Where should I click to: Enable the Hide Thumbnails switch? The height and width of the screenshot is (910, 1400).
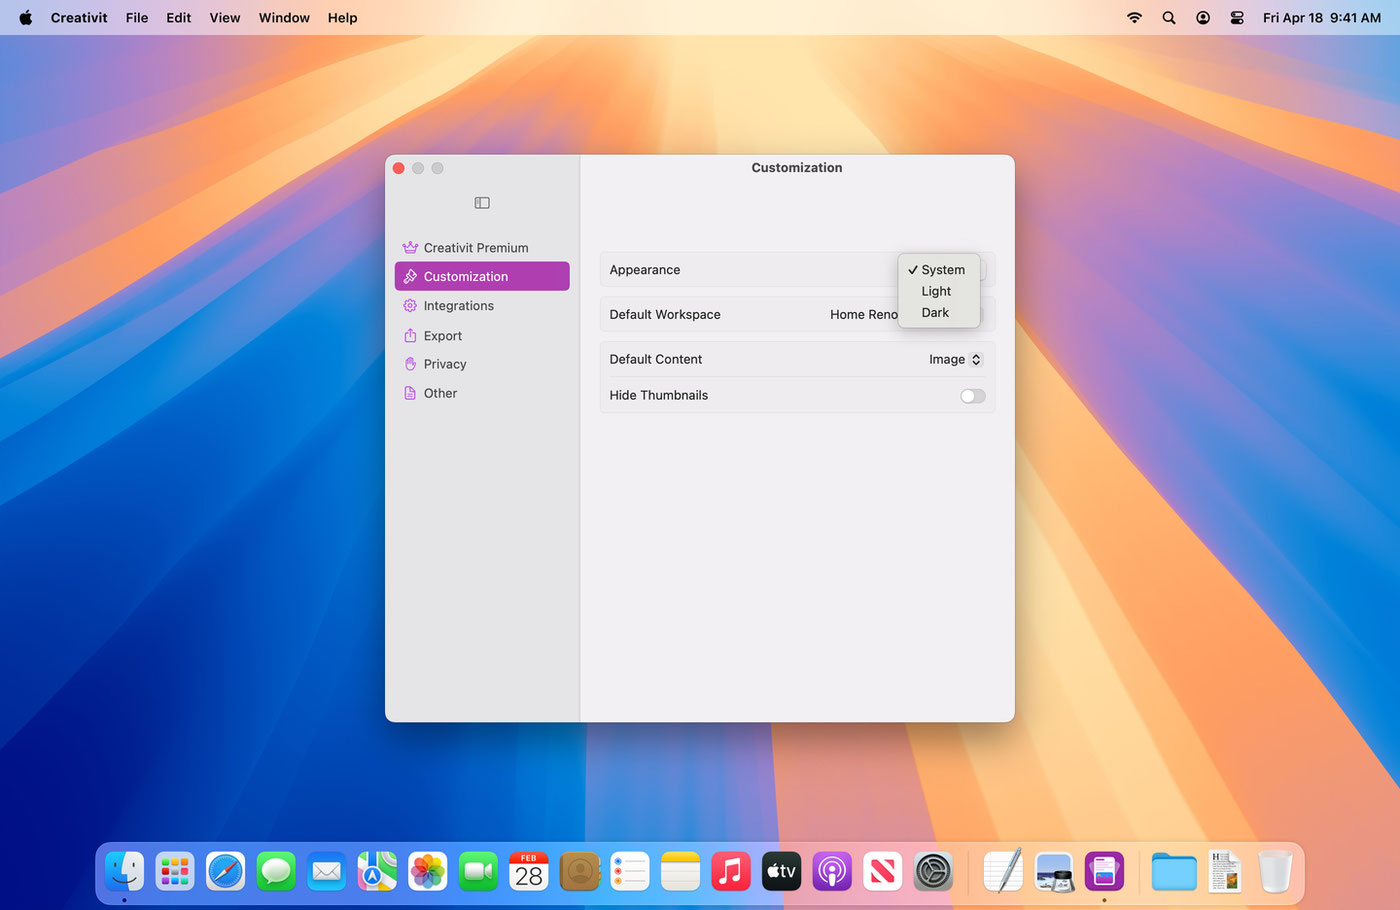[972, 396]
